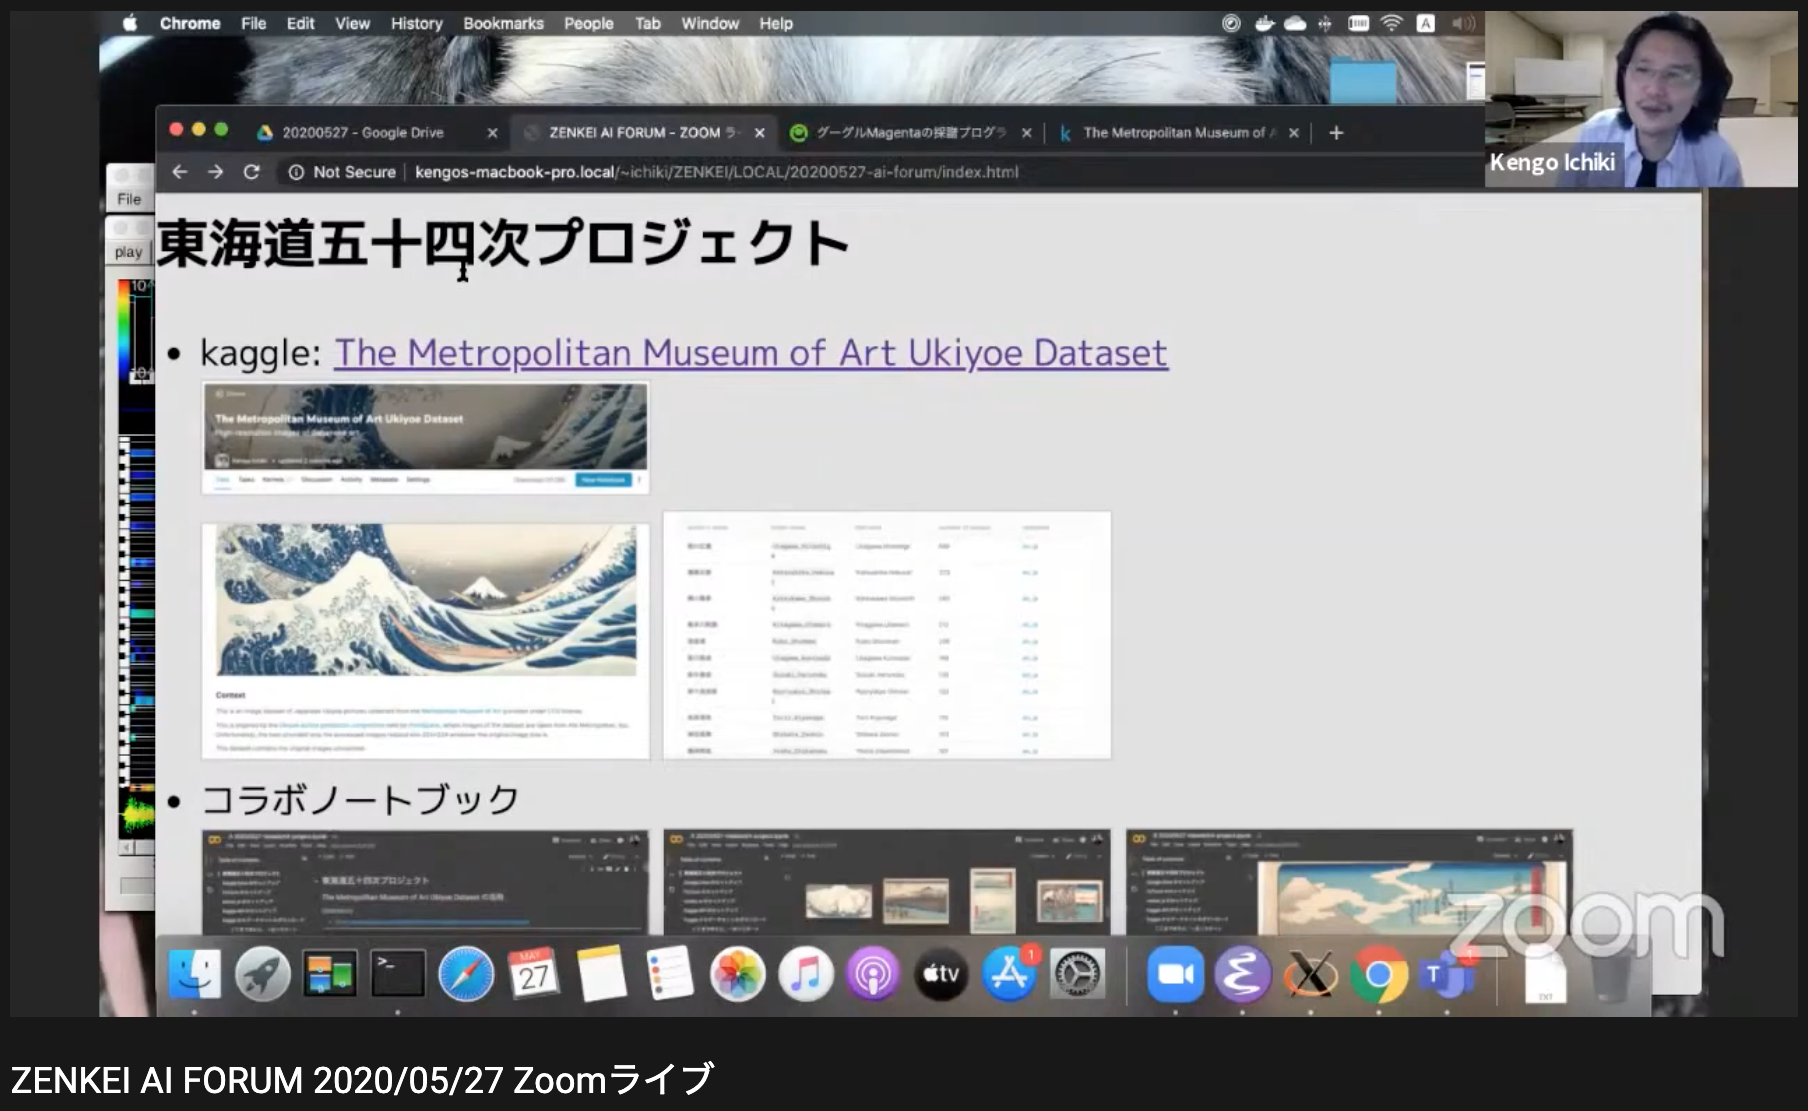1808x1111 pixels.
Task: Click the Wi-Fi status icon
Action: (x=1391, y=23)
